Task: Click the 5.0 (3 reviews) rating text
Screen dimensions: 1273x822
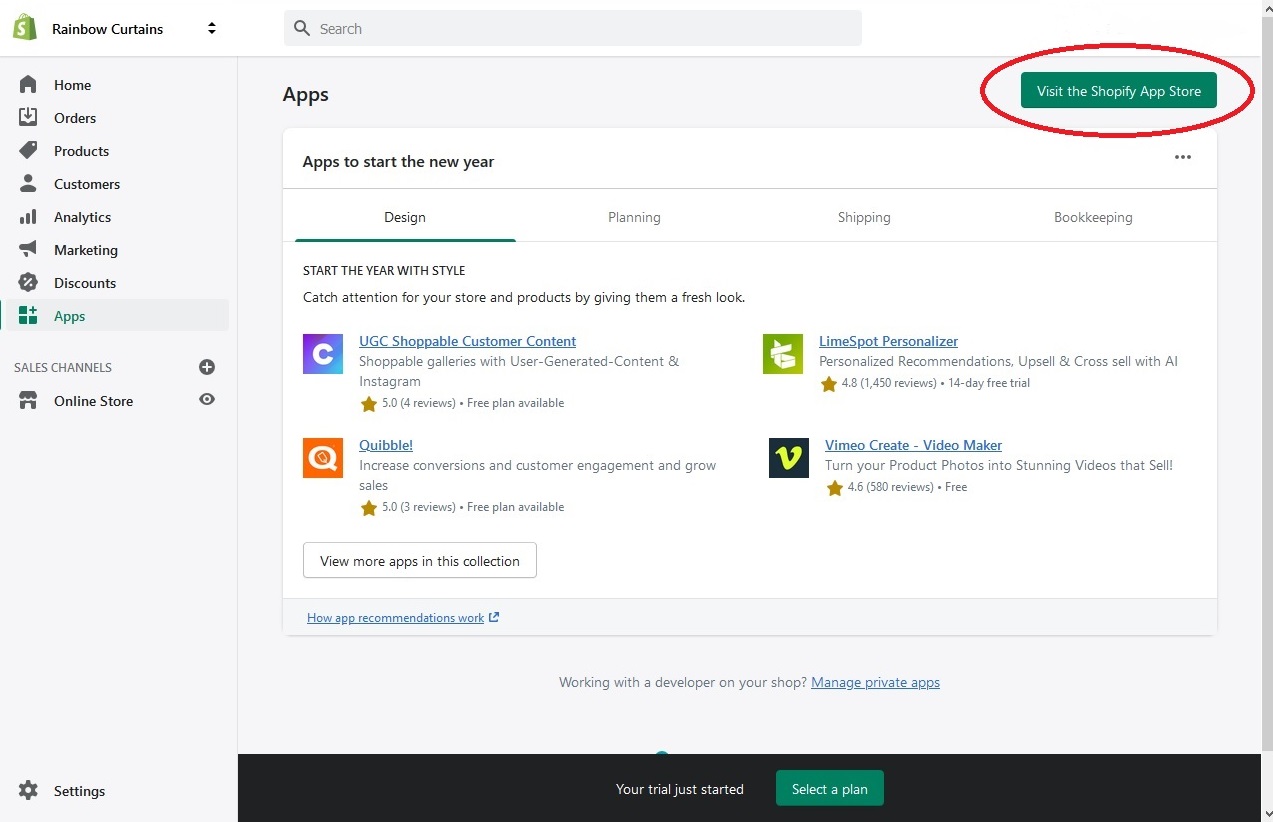Action: (x=418, y=507)
